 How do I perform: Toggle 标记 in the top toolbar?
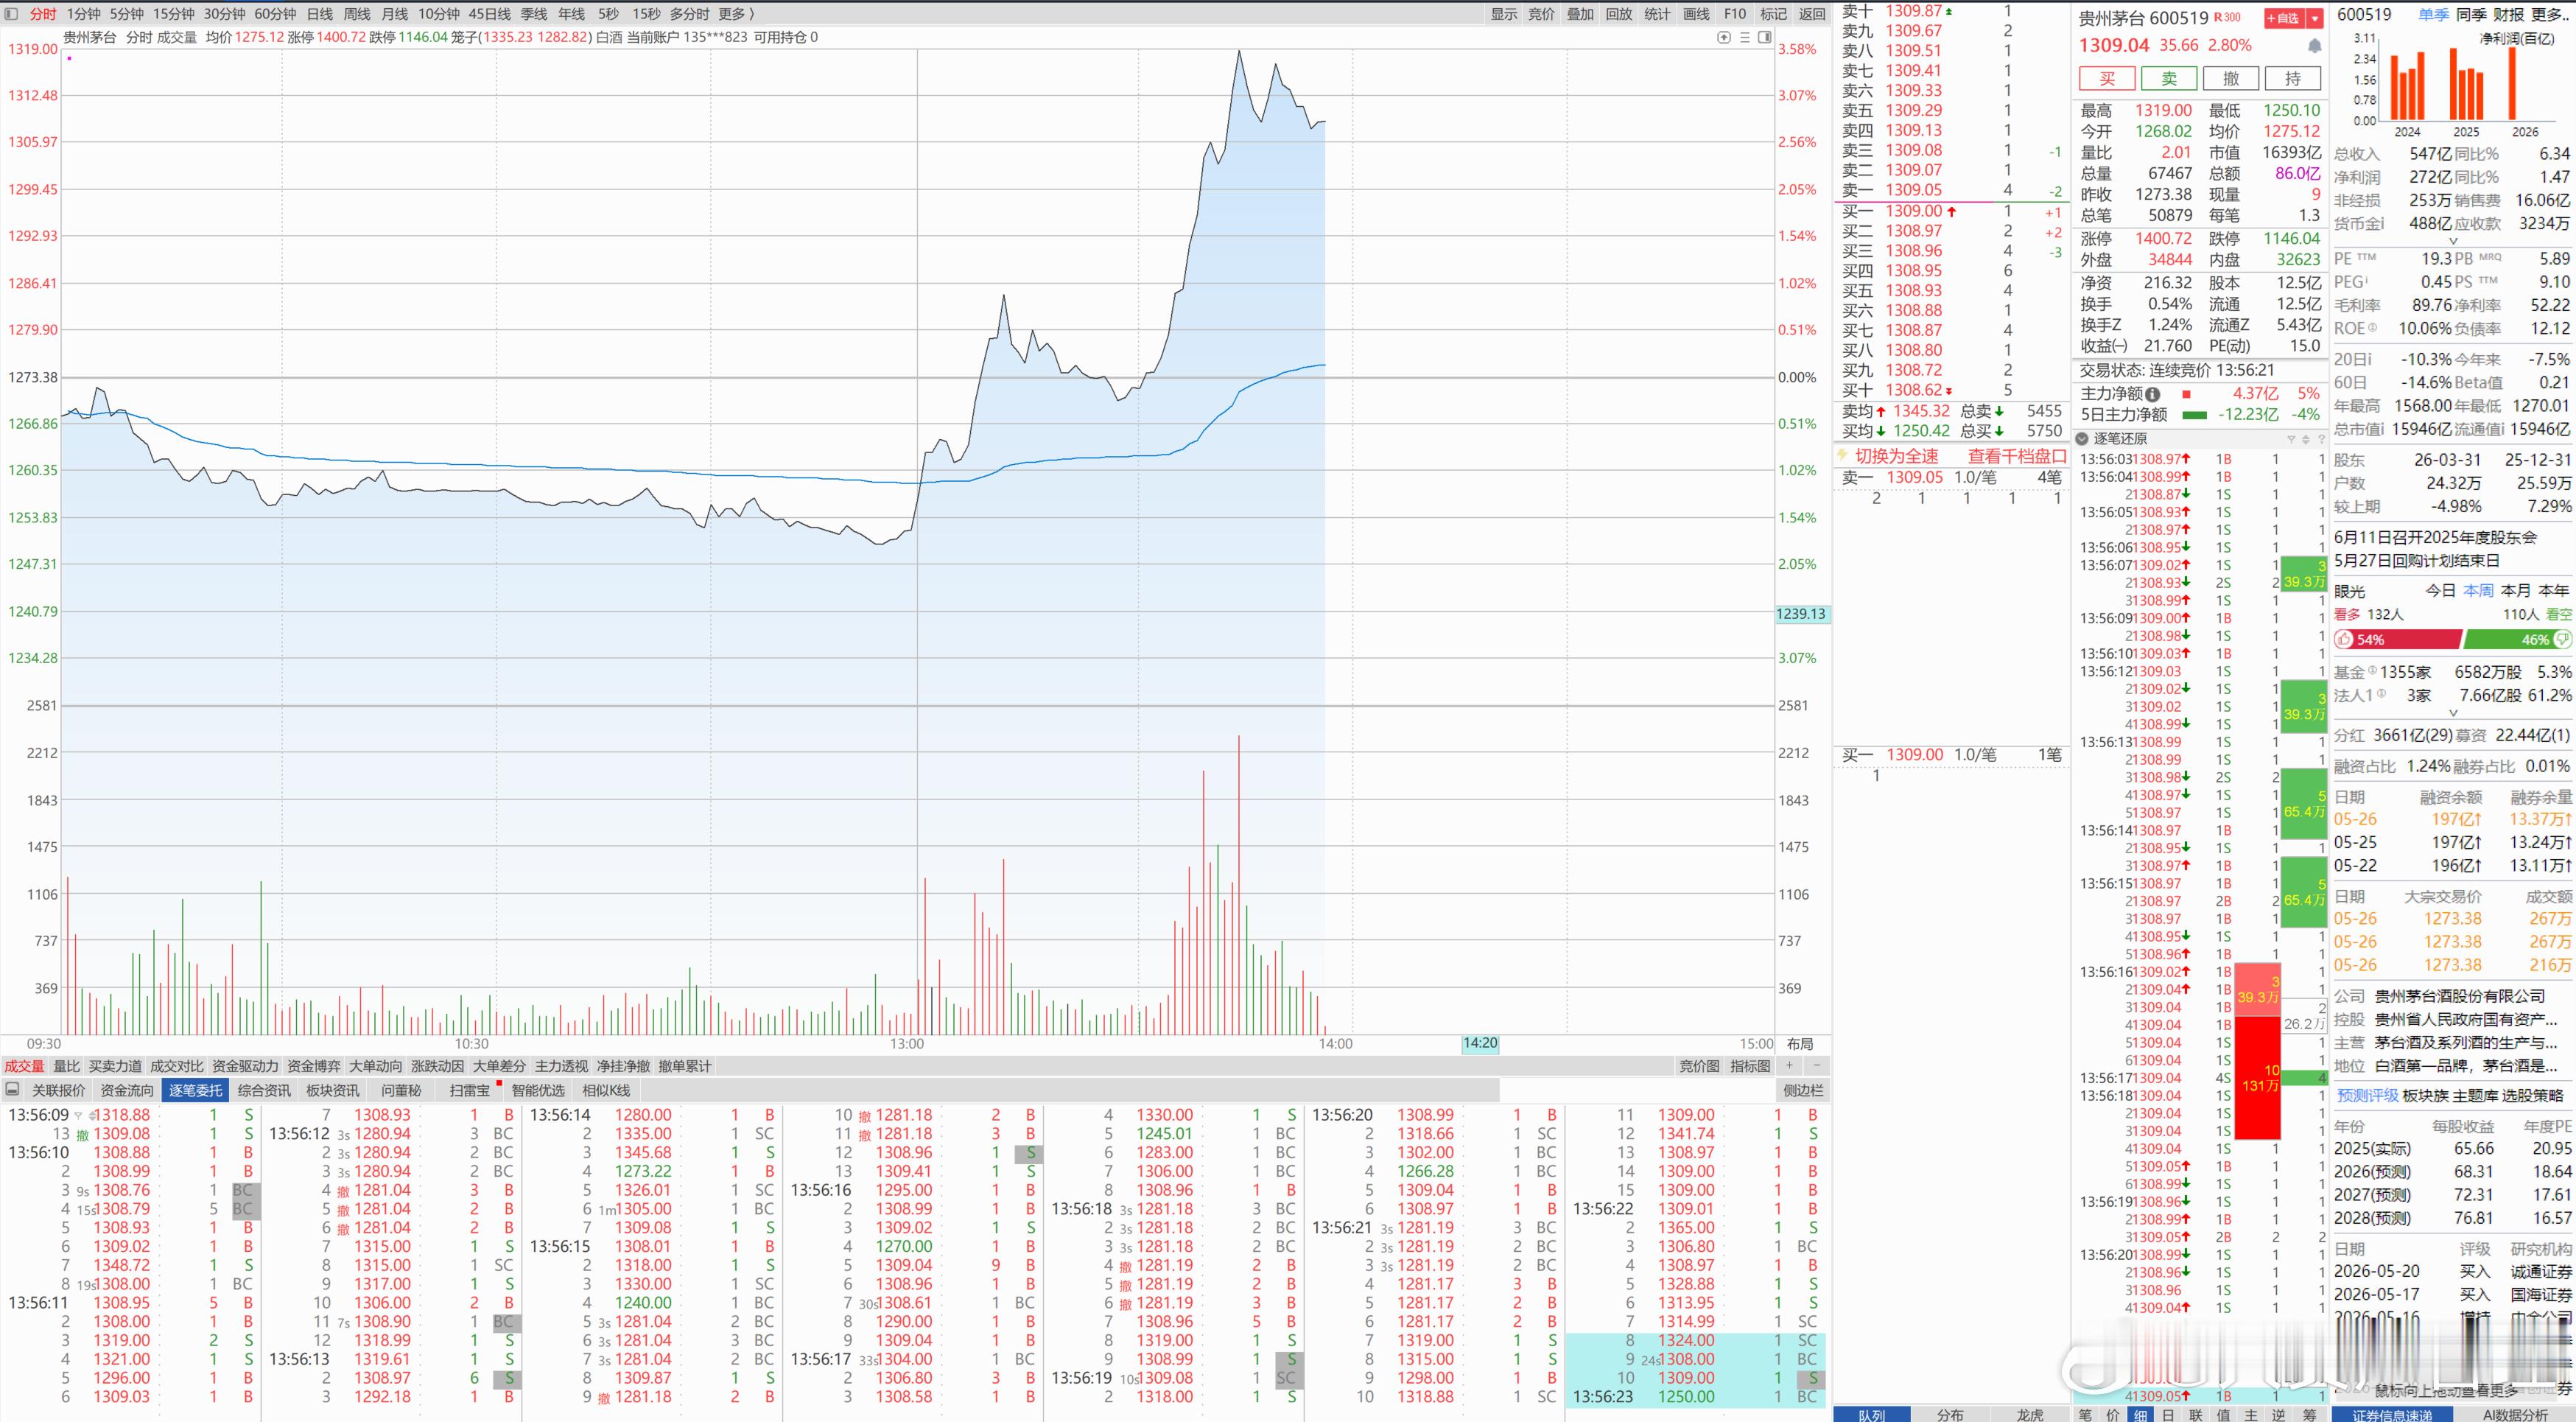point(1774,14)
